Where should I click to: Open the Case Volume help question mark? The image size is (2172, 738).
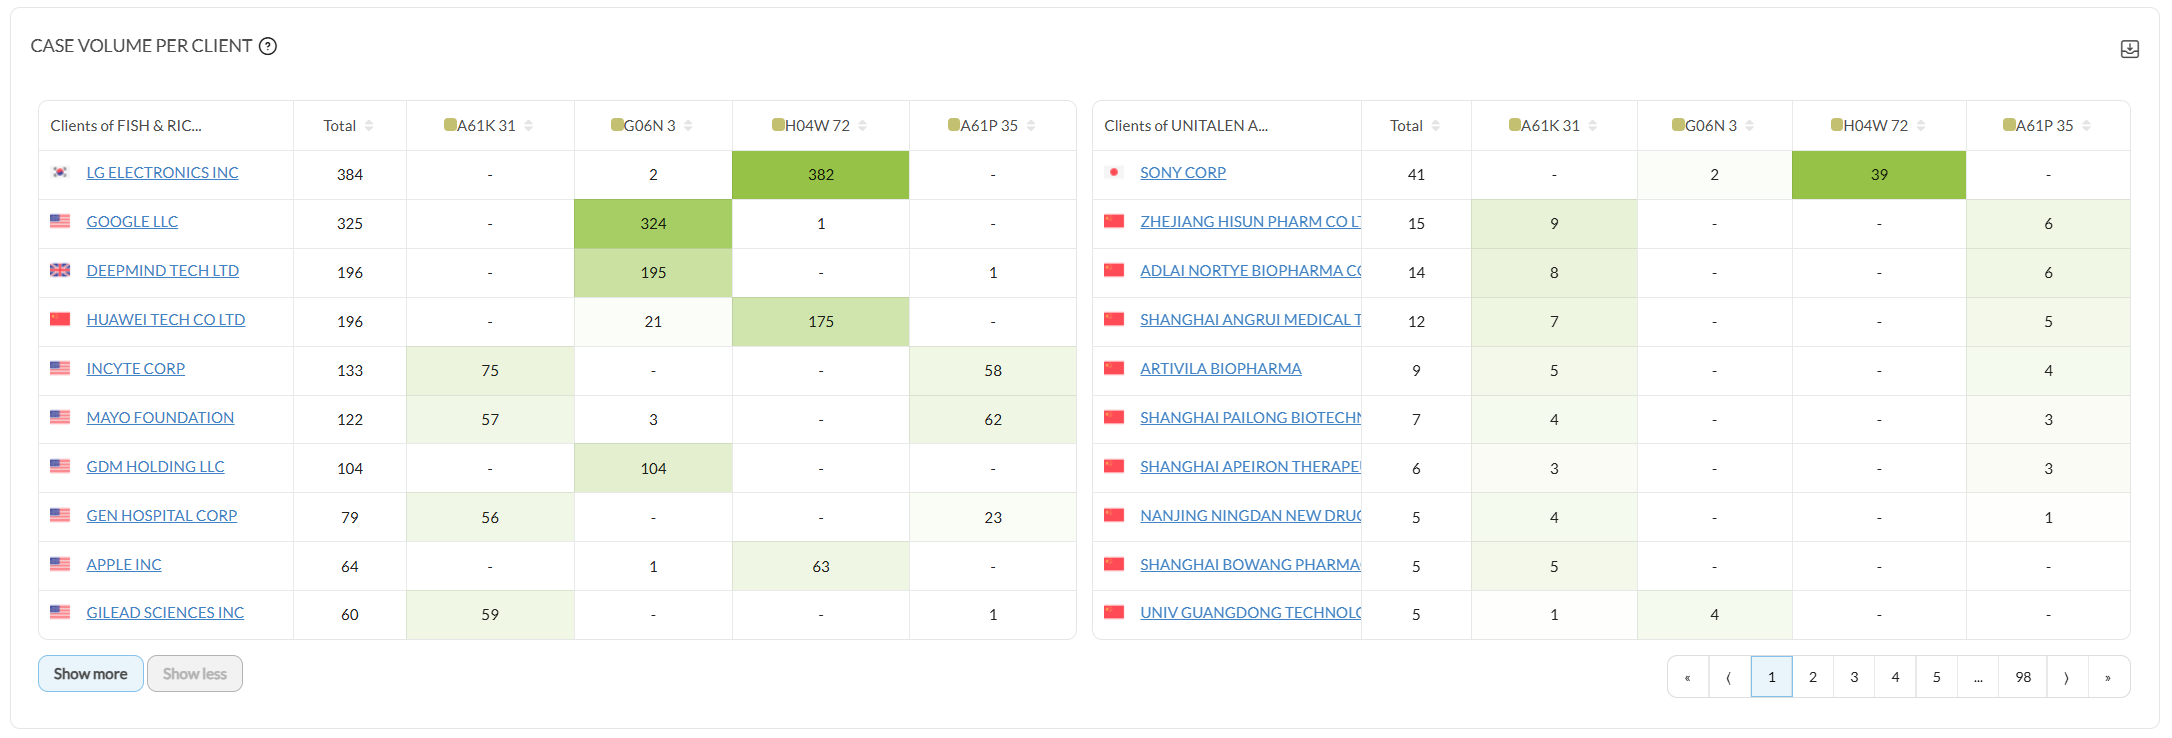268,46
